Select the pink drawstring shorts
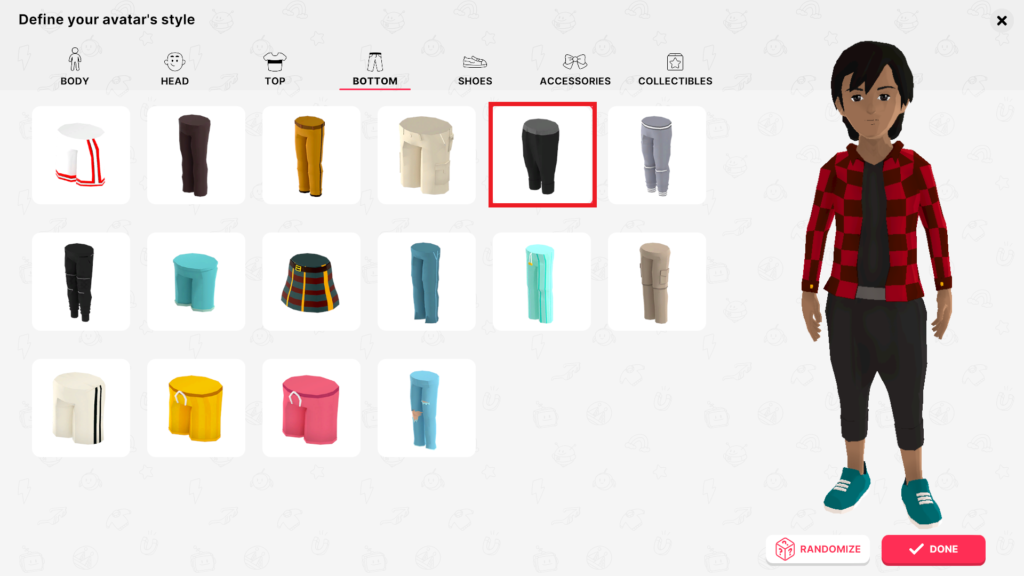Viewport: 1024px width, 576px height. 312,408
